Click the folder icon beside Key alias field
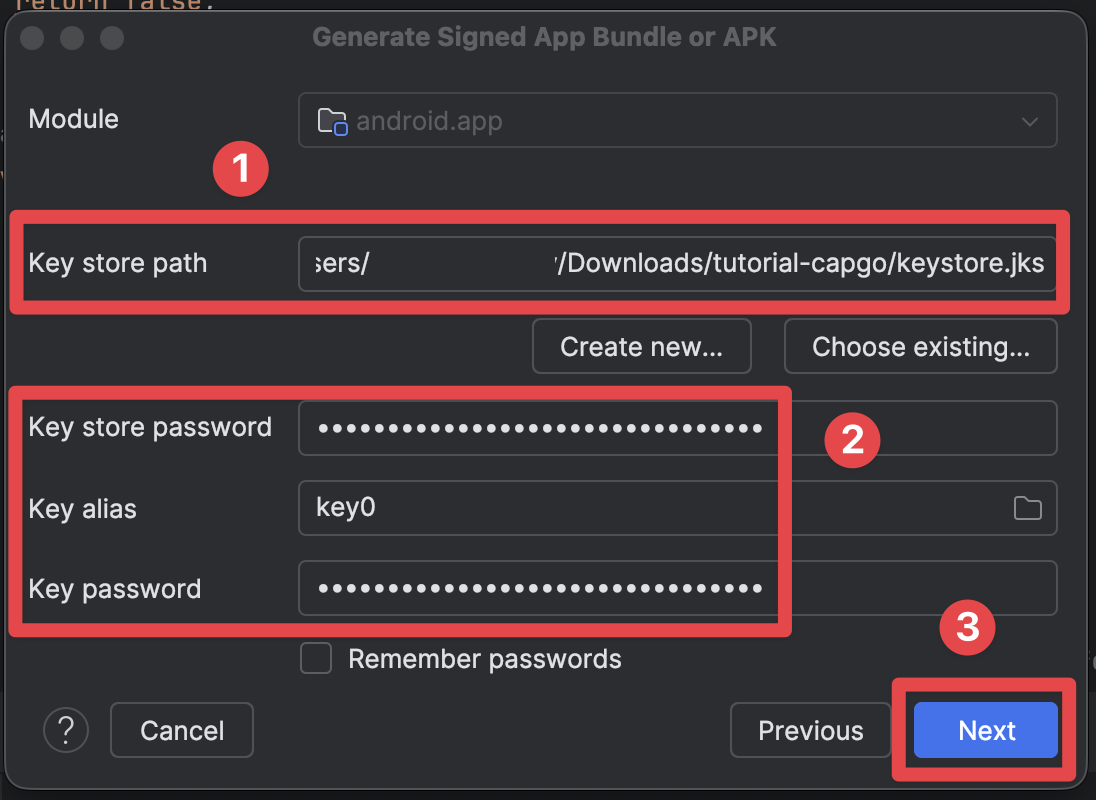1096x800 pixels. click(x=1028, y=508)
